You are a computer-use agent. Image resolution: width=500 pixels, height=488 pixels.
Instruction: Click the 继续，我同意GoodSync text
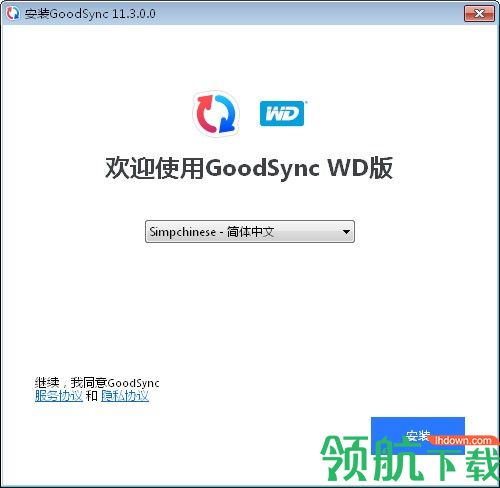(97, 383)
